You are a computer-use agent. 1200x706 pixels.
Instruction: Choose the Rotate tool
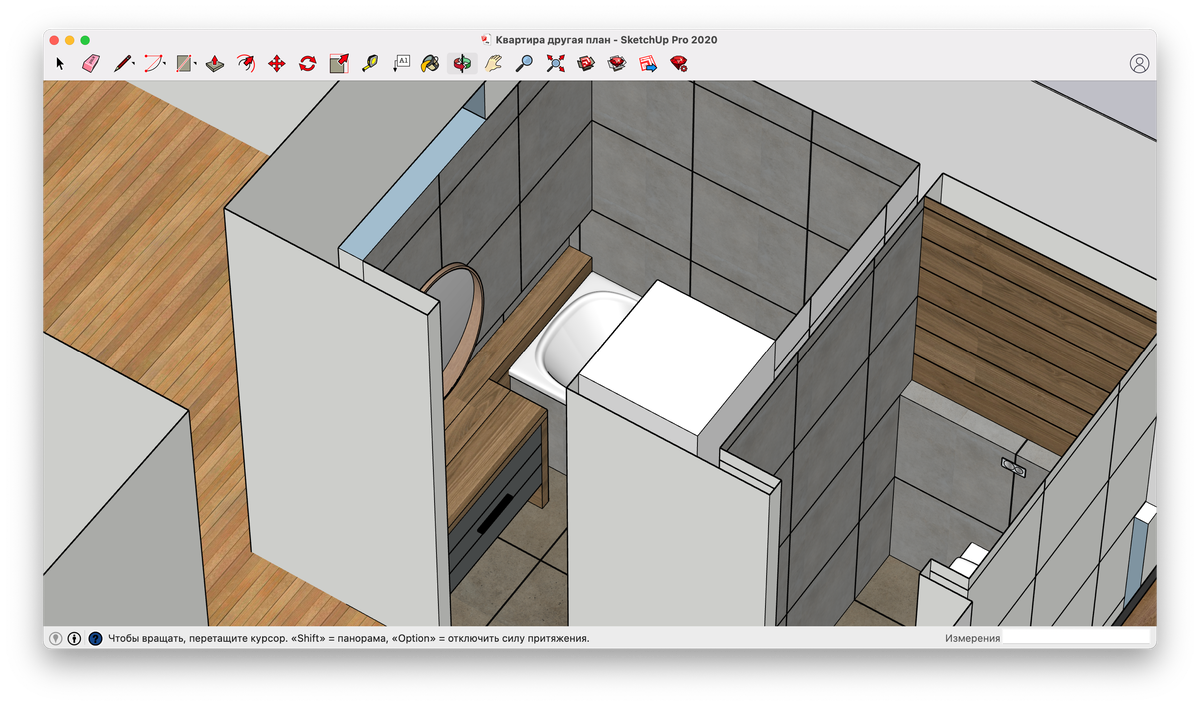tap(307, 63)
